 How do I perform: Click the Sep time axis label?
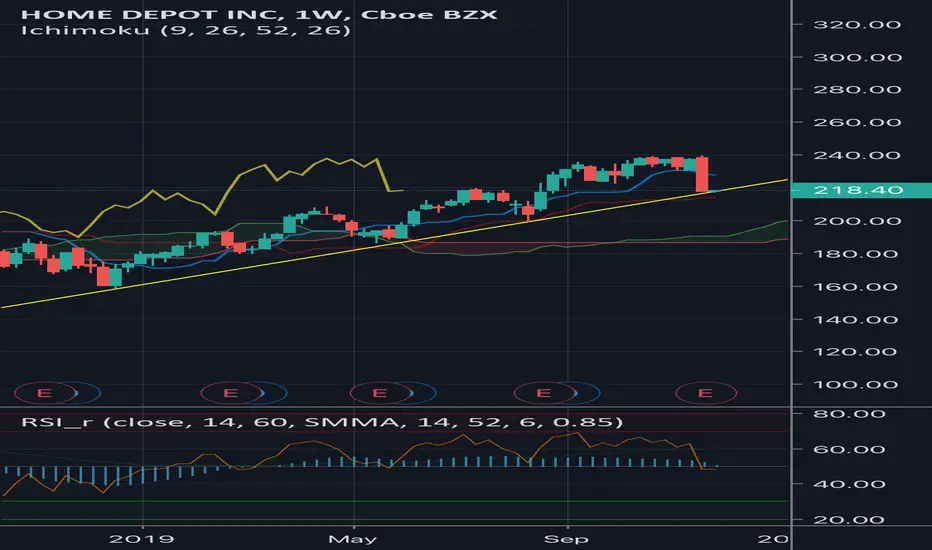[566, 539]
